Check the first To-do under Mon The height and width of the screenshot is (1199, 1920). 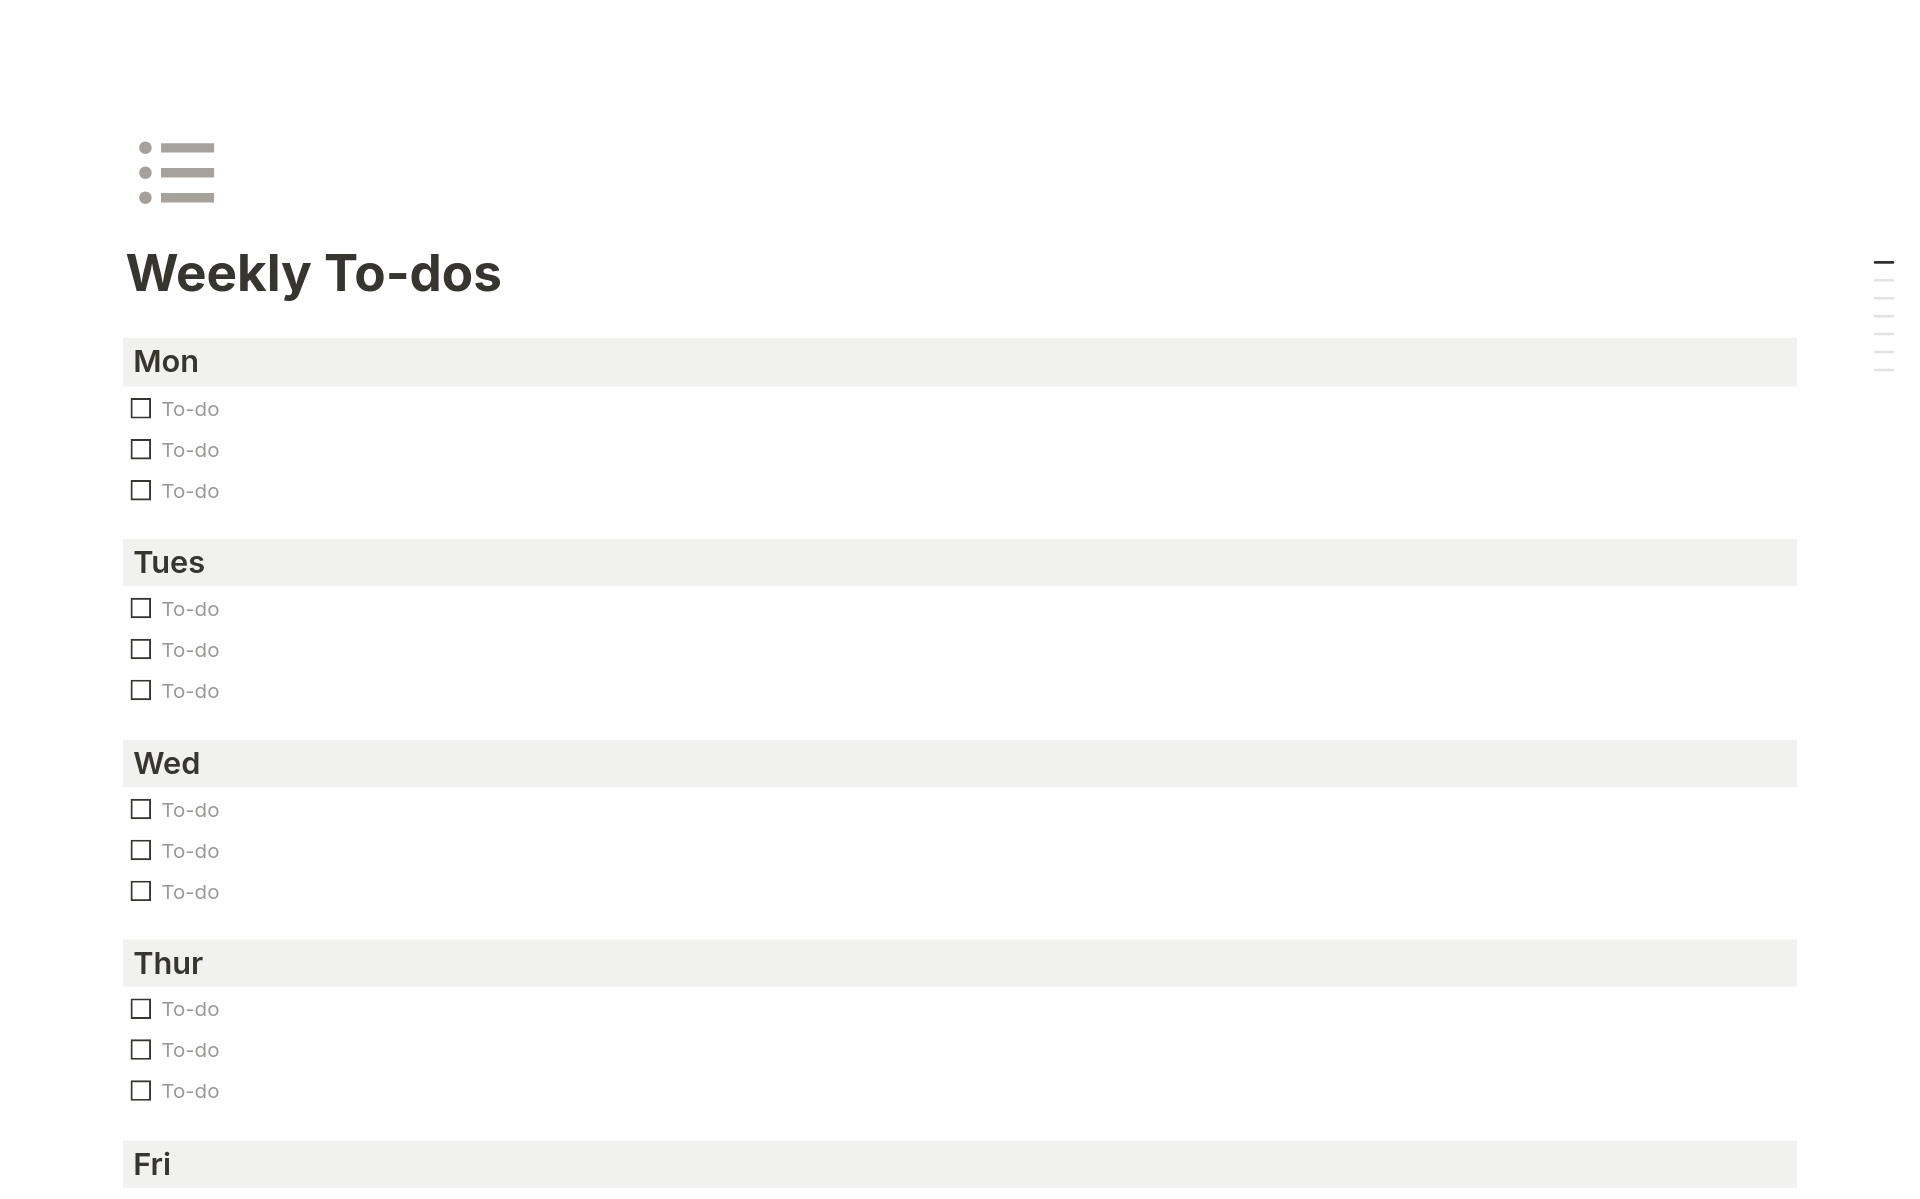(141, 408)
